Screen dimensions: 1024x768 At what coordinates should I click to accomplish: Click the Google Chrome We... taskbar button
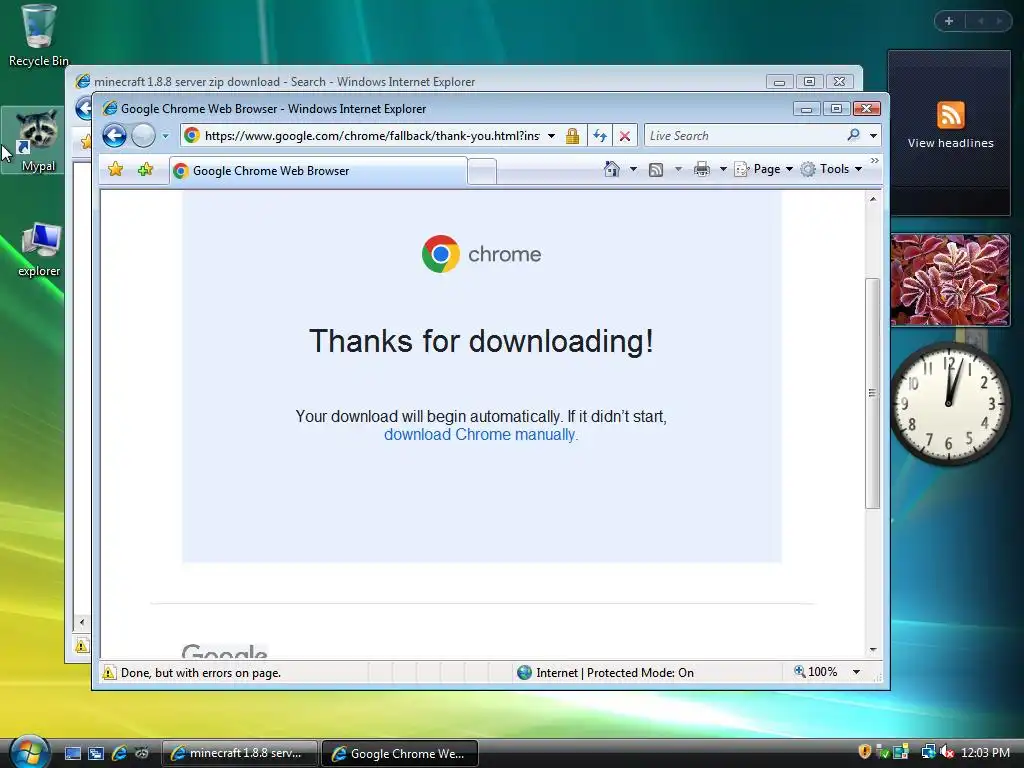(400, 754)
